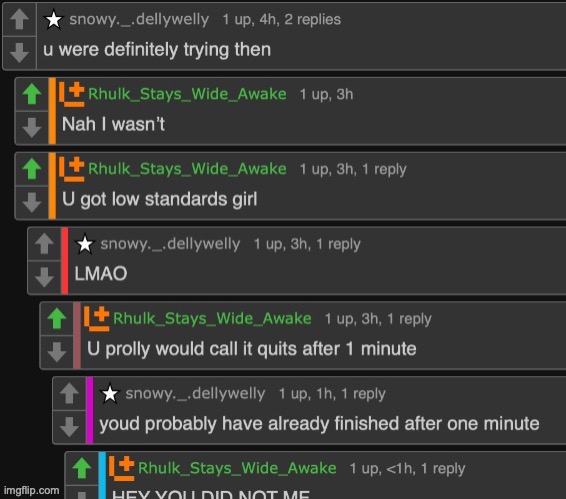Click the green upvote on the "HEY YOU DID NOT" comment

coord(82,468)
